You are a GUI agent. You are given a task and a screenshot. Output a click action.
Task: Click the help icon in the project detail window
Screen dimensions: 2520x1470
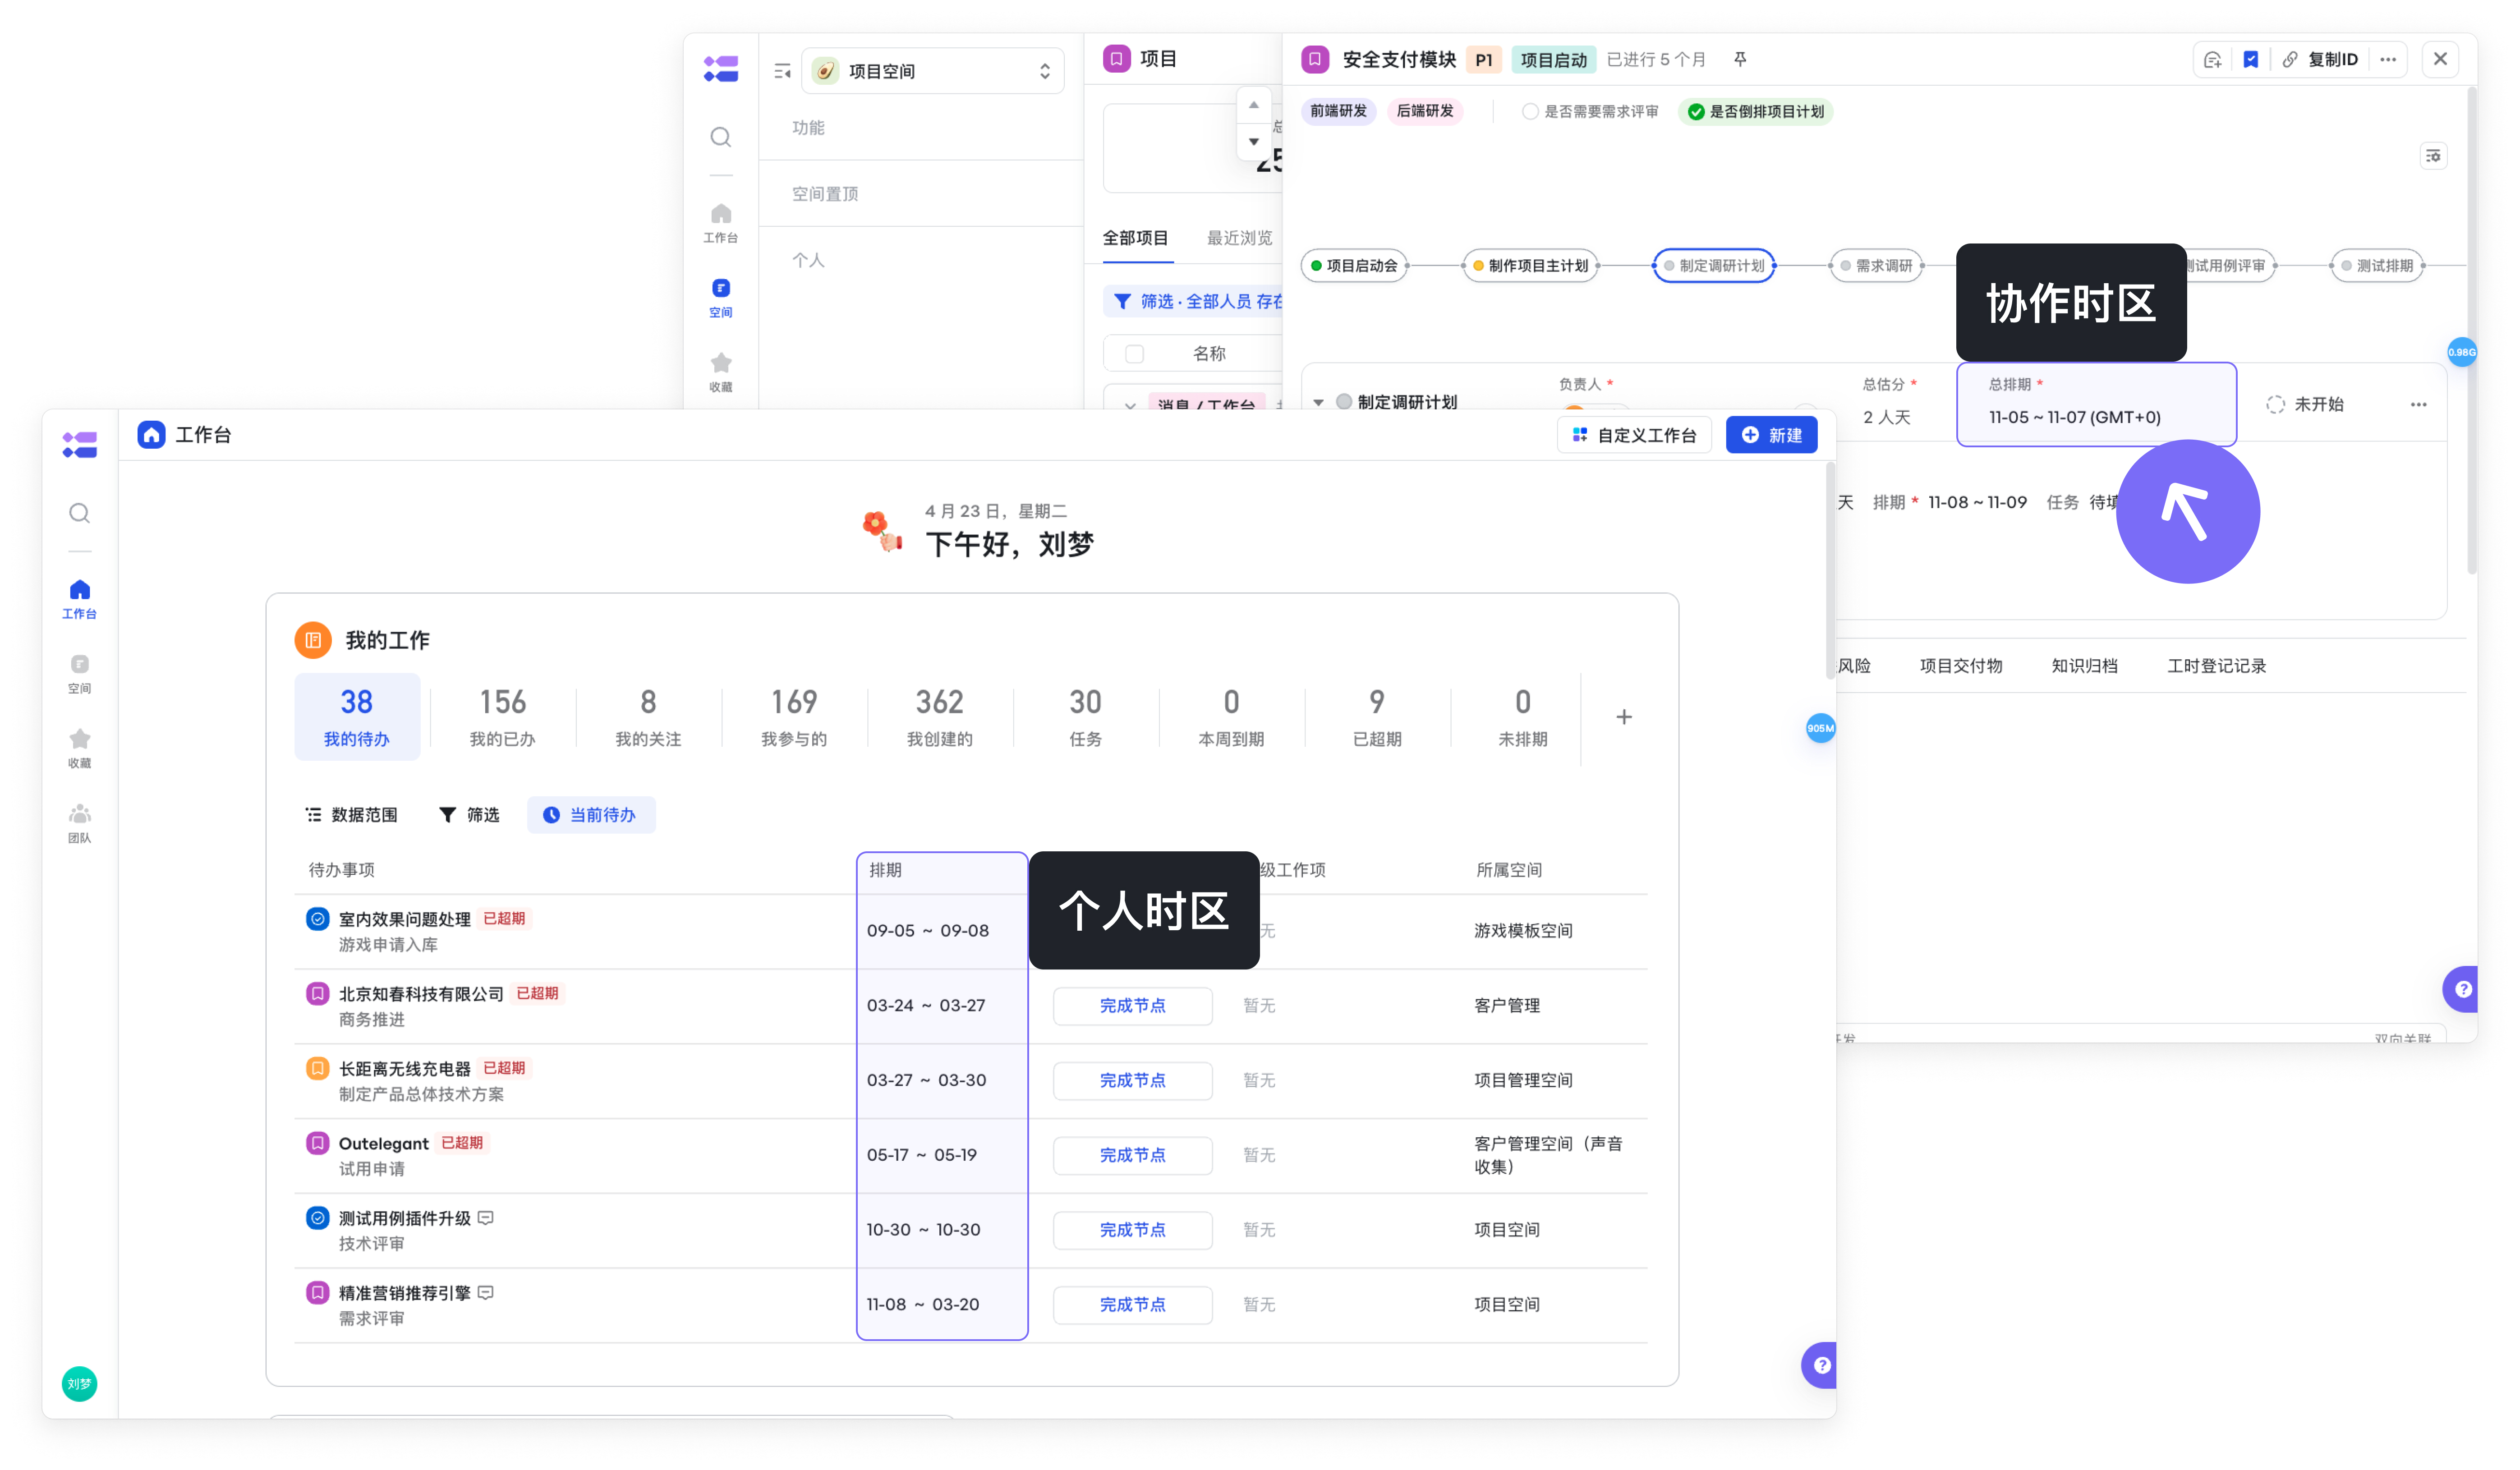2462,989
